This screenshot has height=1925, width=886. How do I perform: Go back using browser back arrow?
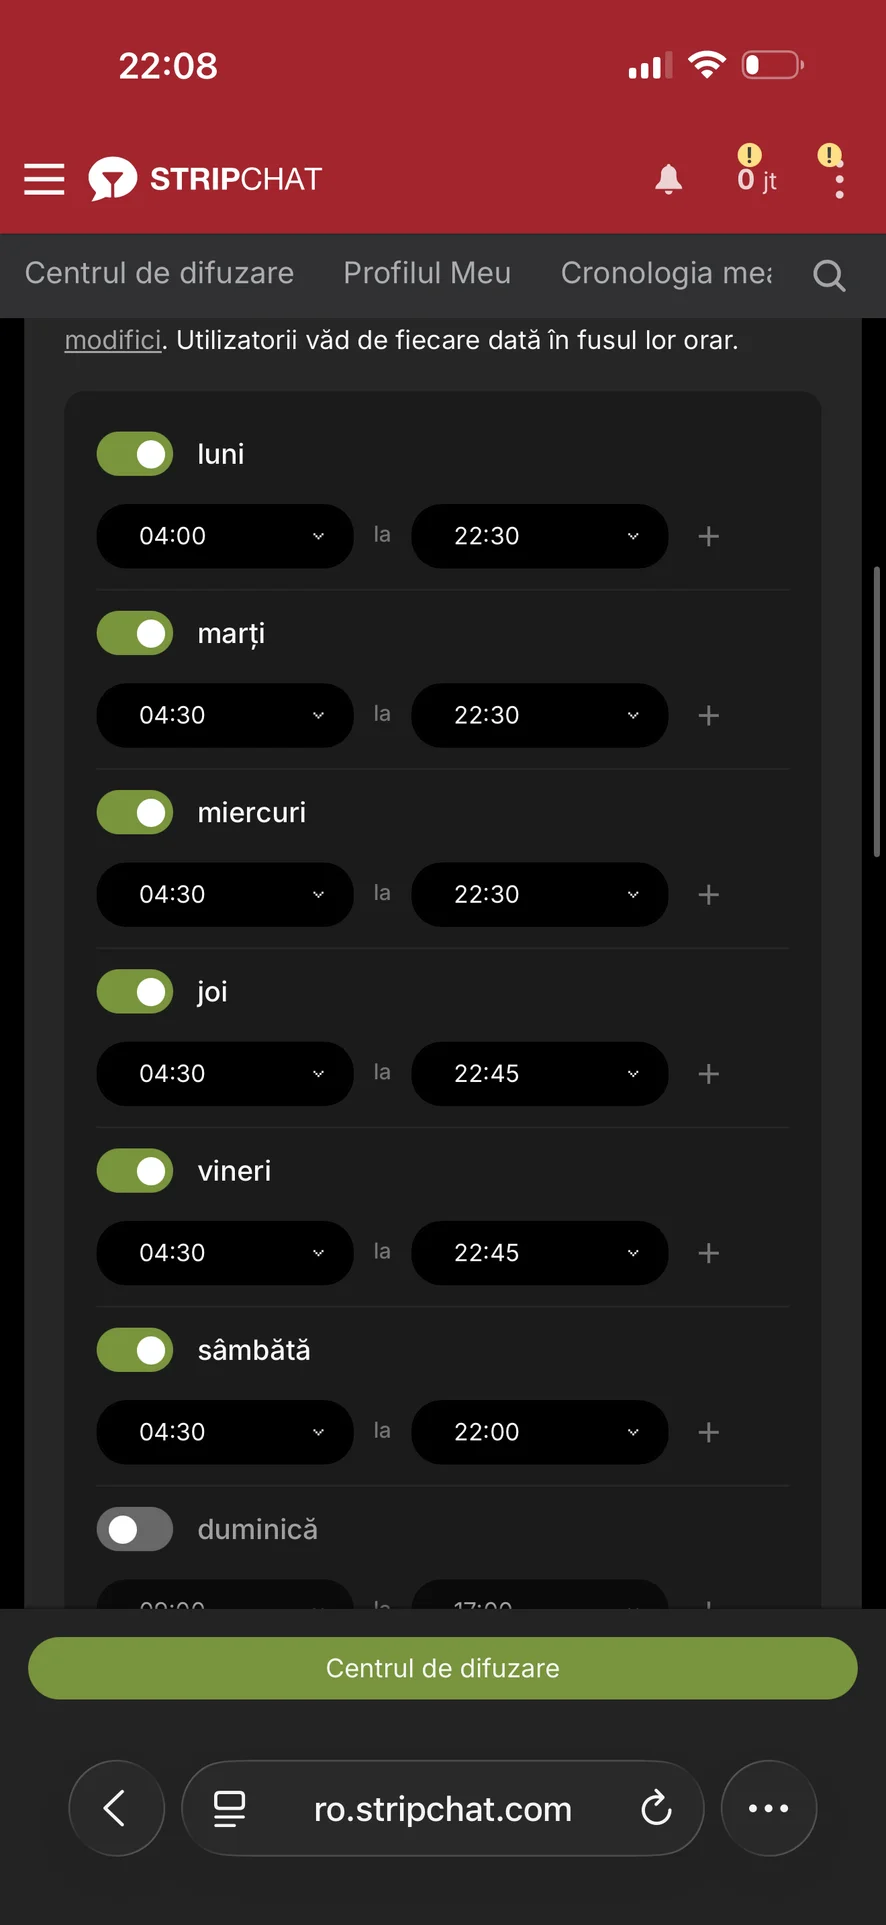pyautogui.click(x=116, y=1808)
